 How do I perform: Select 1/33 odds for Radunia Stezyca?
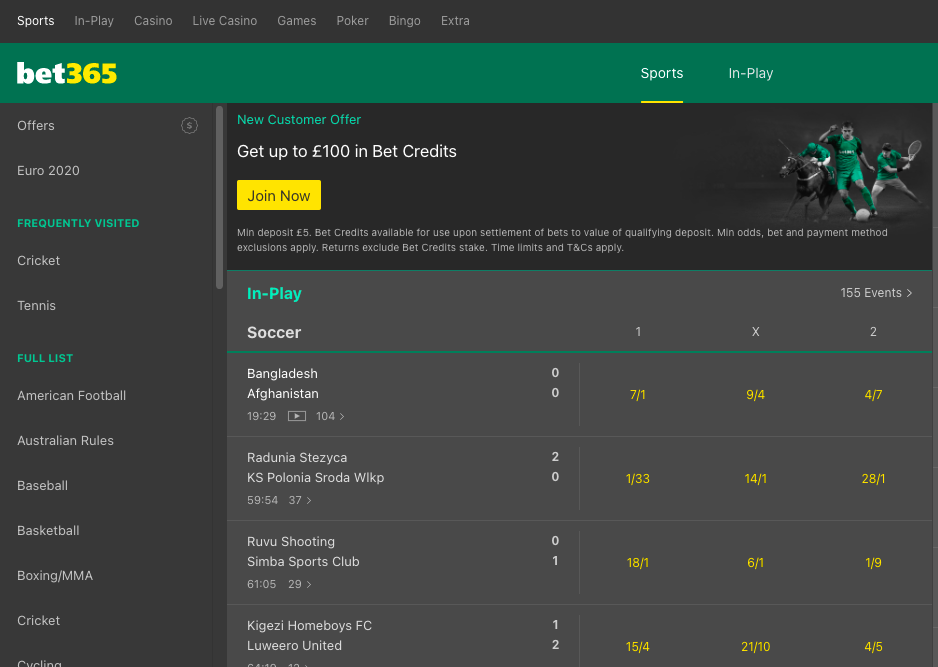[x=638, y=479]
